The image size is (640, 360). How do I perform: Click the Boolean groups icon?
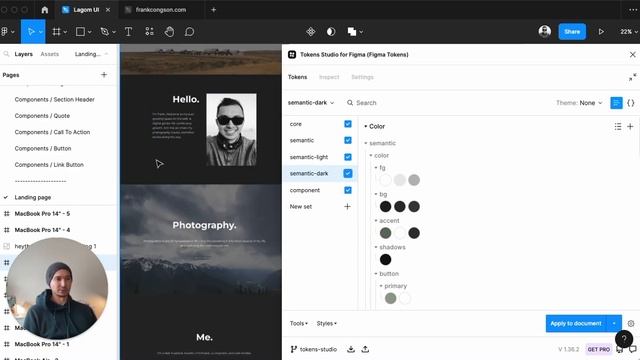click(x=352, y=31)
